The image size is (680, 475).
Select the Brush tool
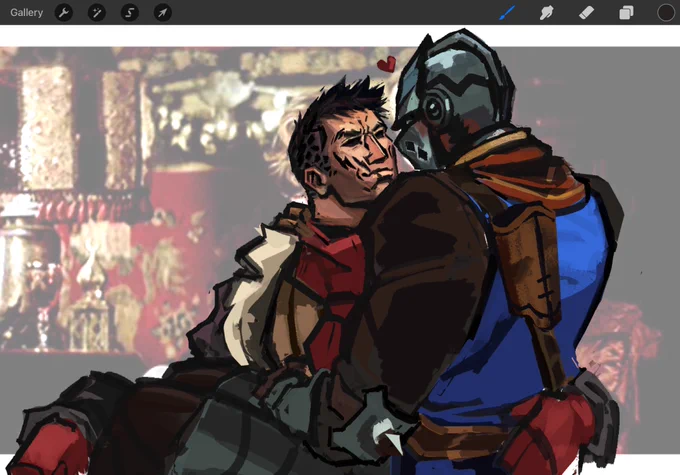[507, 13]
